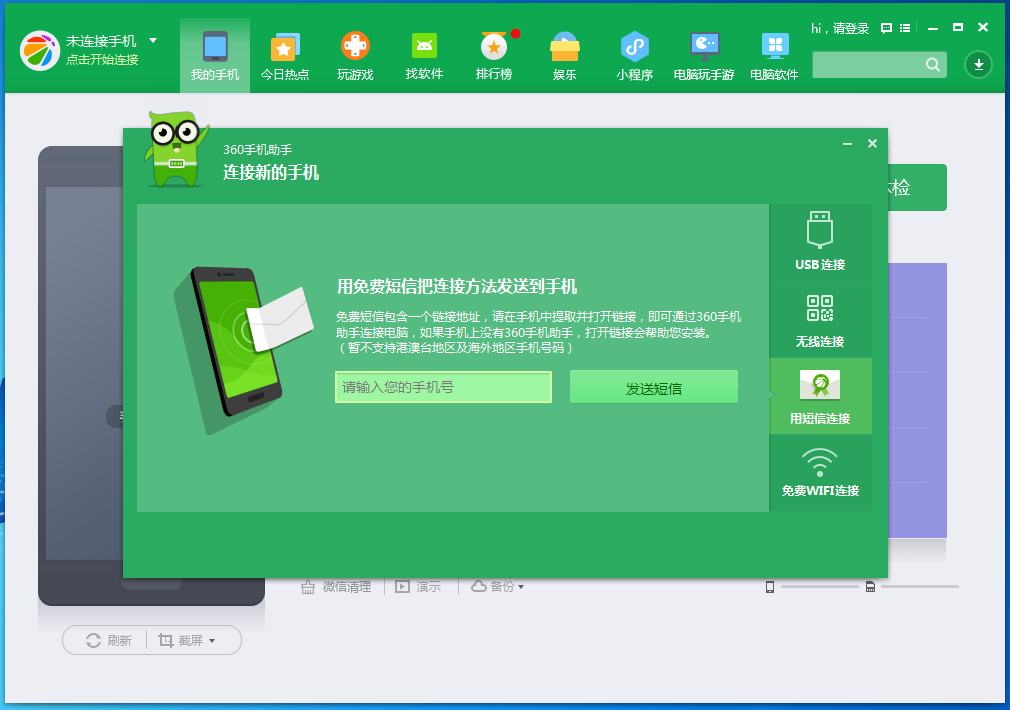Open 找软件 to search for apps
This screenshot has width=1010, height=710.
pyautogui.click(x=424, y=55)
